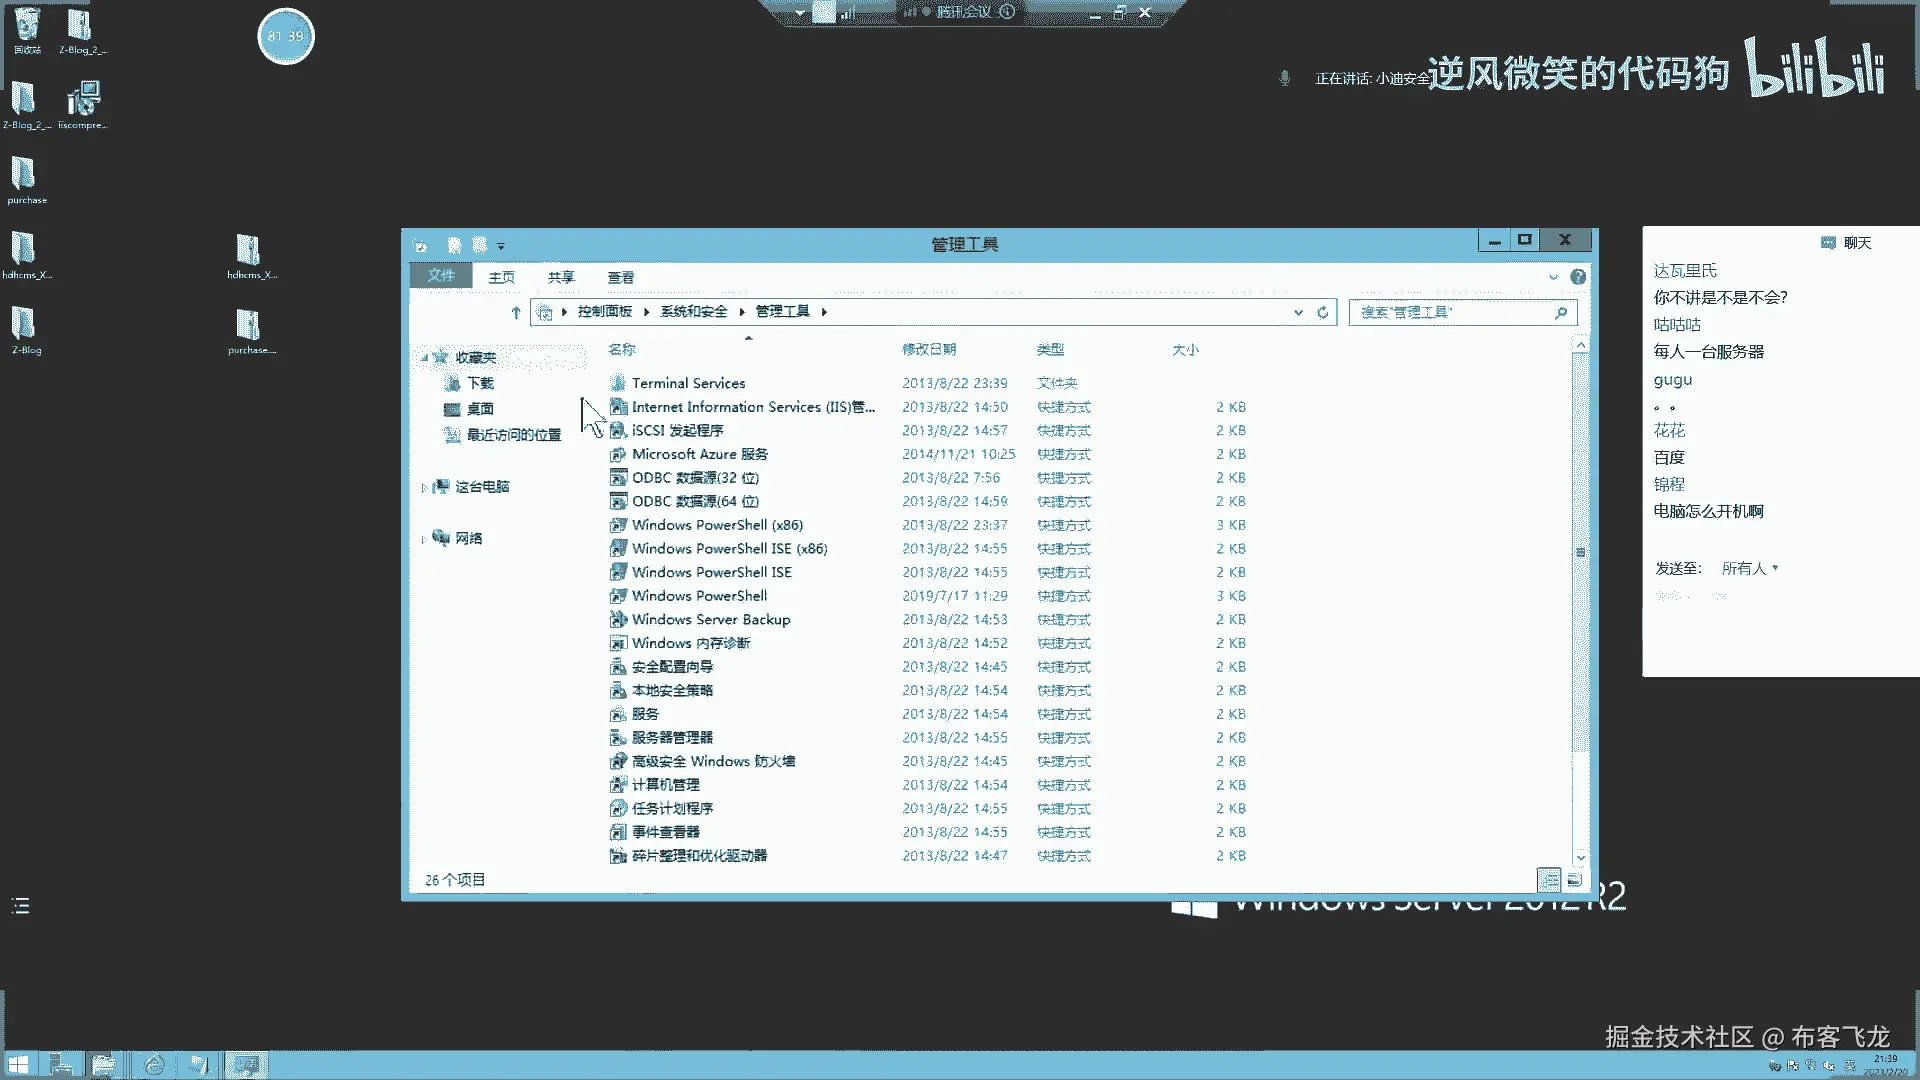Open Windows PowerShell ISE (x86) shortcut
The image size is (1920, 1080).
point(729,549)
